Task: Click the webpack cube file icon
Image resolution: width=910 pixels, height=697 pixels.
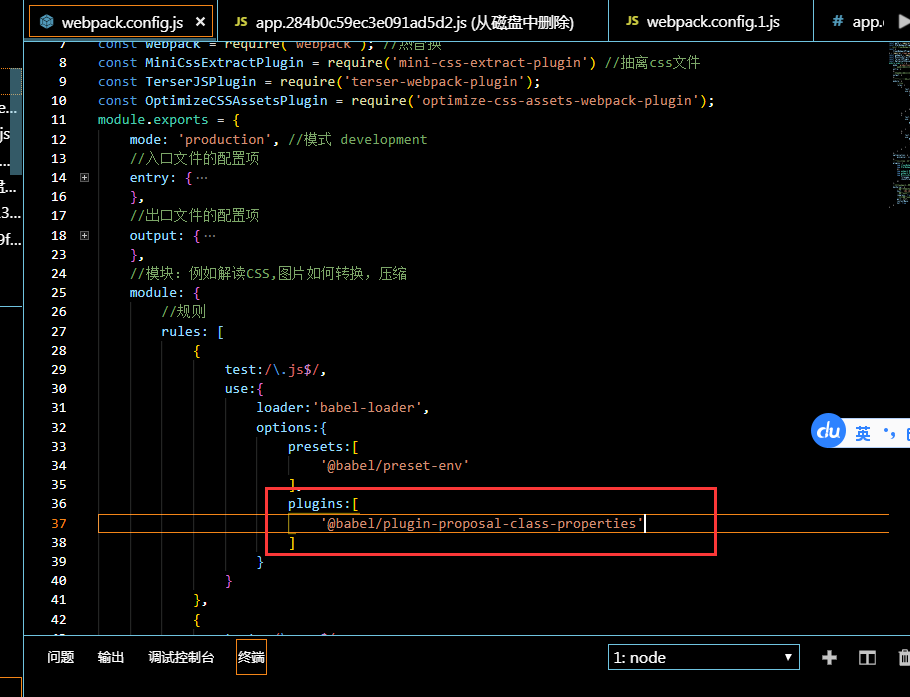Action: click(x=46, y=22)
